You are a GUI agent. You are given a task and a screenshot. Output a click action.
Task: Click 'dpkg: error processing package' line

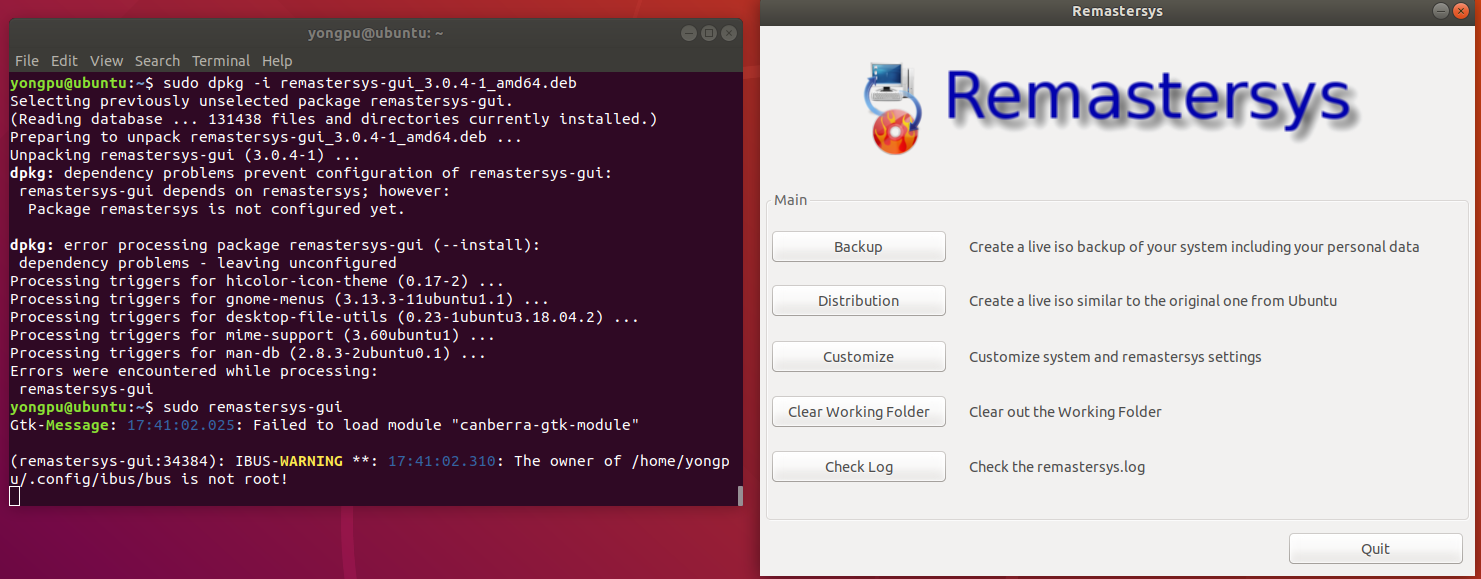point(275,245)
